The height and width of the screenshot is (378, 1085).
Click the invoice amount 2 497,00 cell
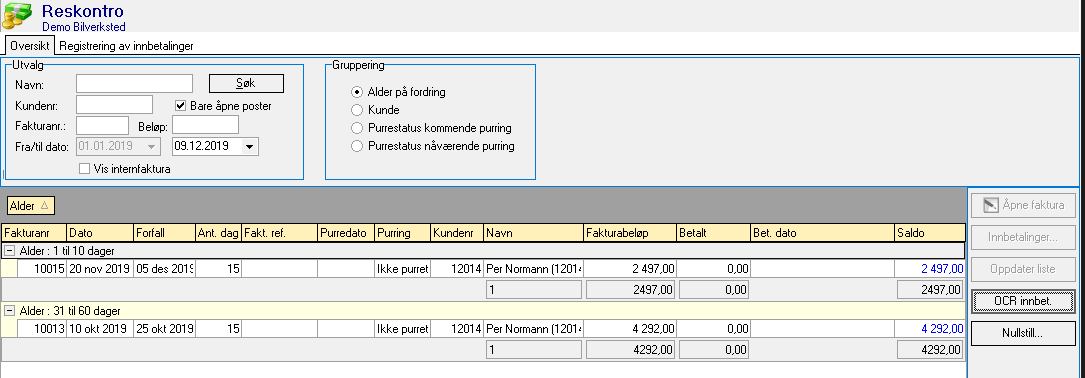click(x=630, y=269)
